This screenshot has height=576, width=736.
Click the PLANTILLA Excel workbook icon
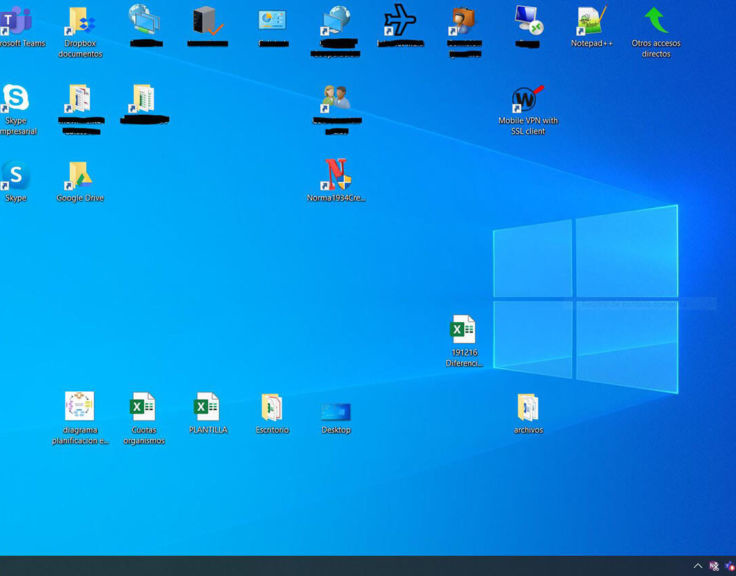click(x=207, y=407)
